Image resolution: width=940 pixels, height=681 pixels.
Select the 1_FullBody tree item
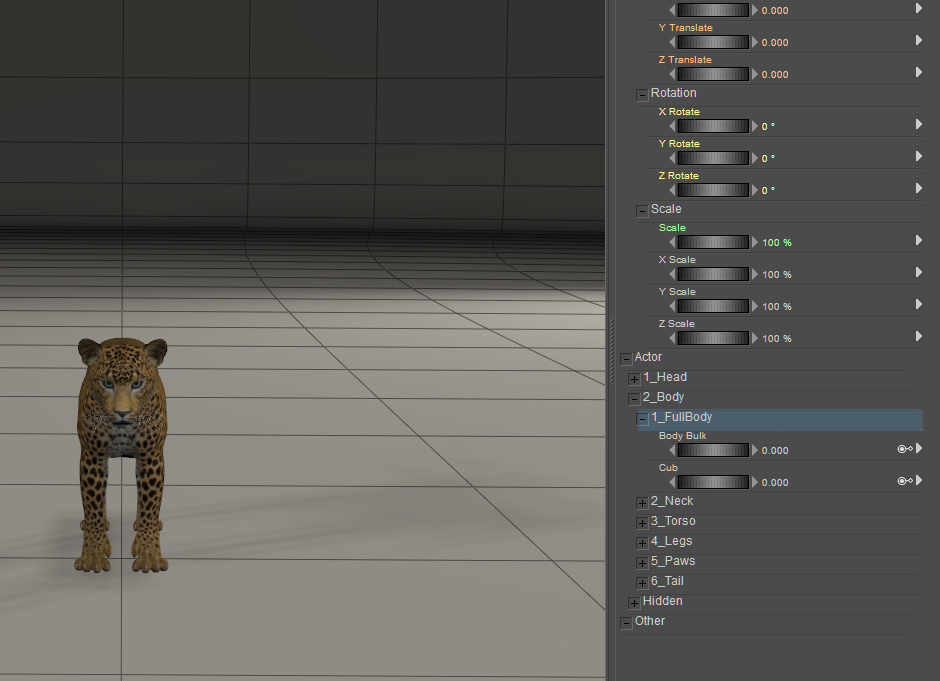(x=681, y=417)
